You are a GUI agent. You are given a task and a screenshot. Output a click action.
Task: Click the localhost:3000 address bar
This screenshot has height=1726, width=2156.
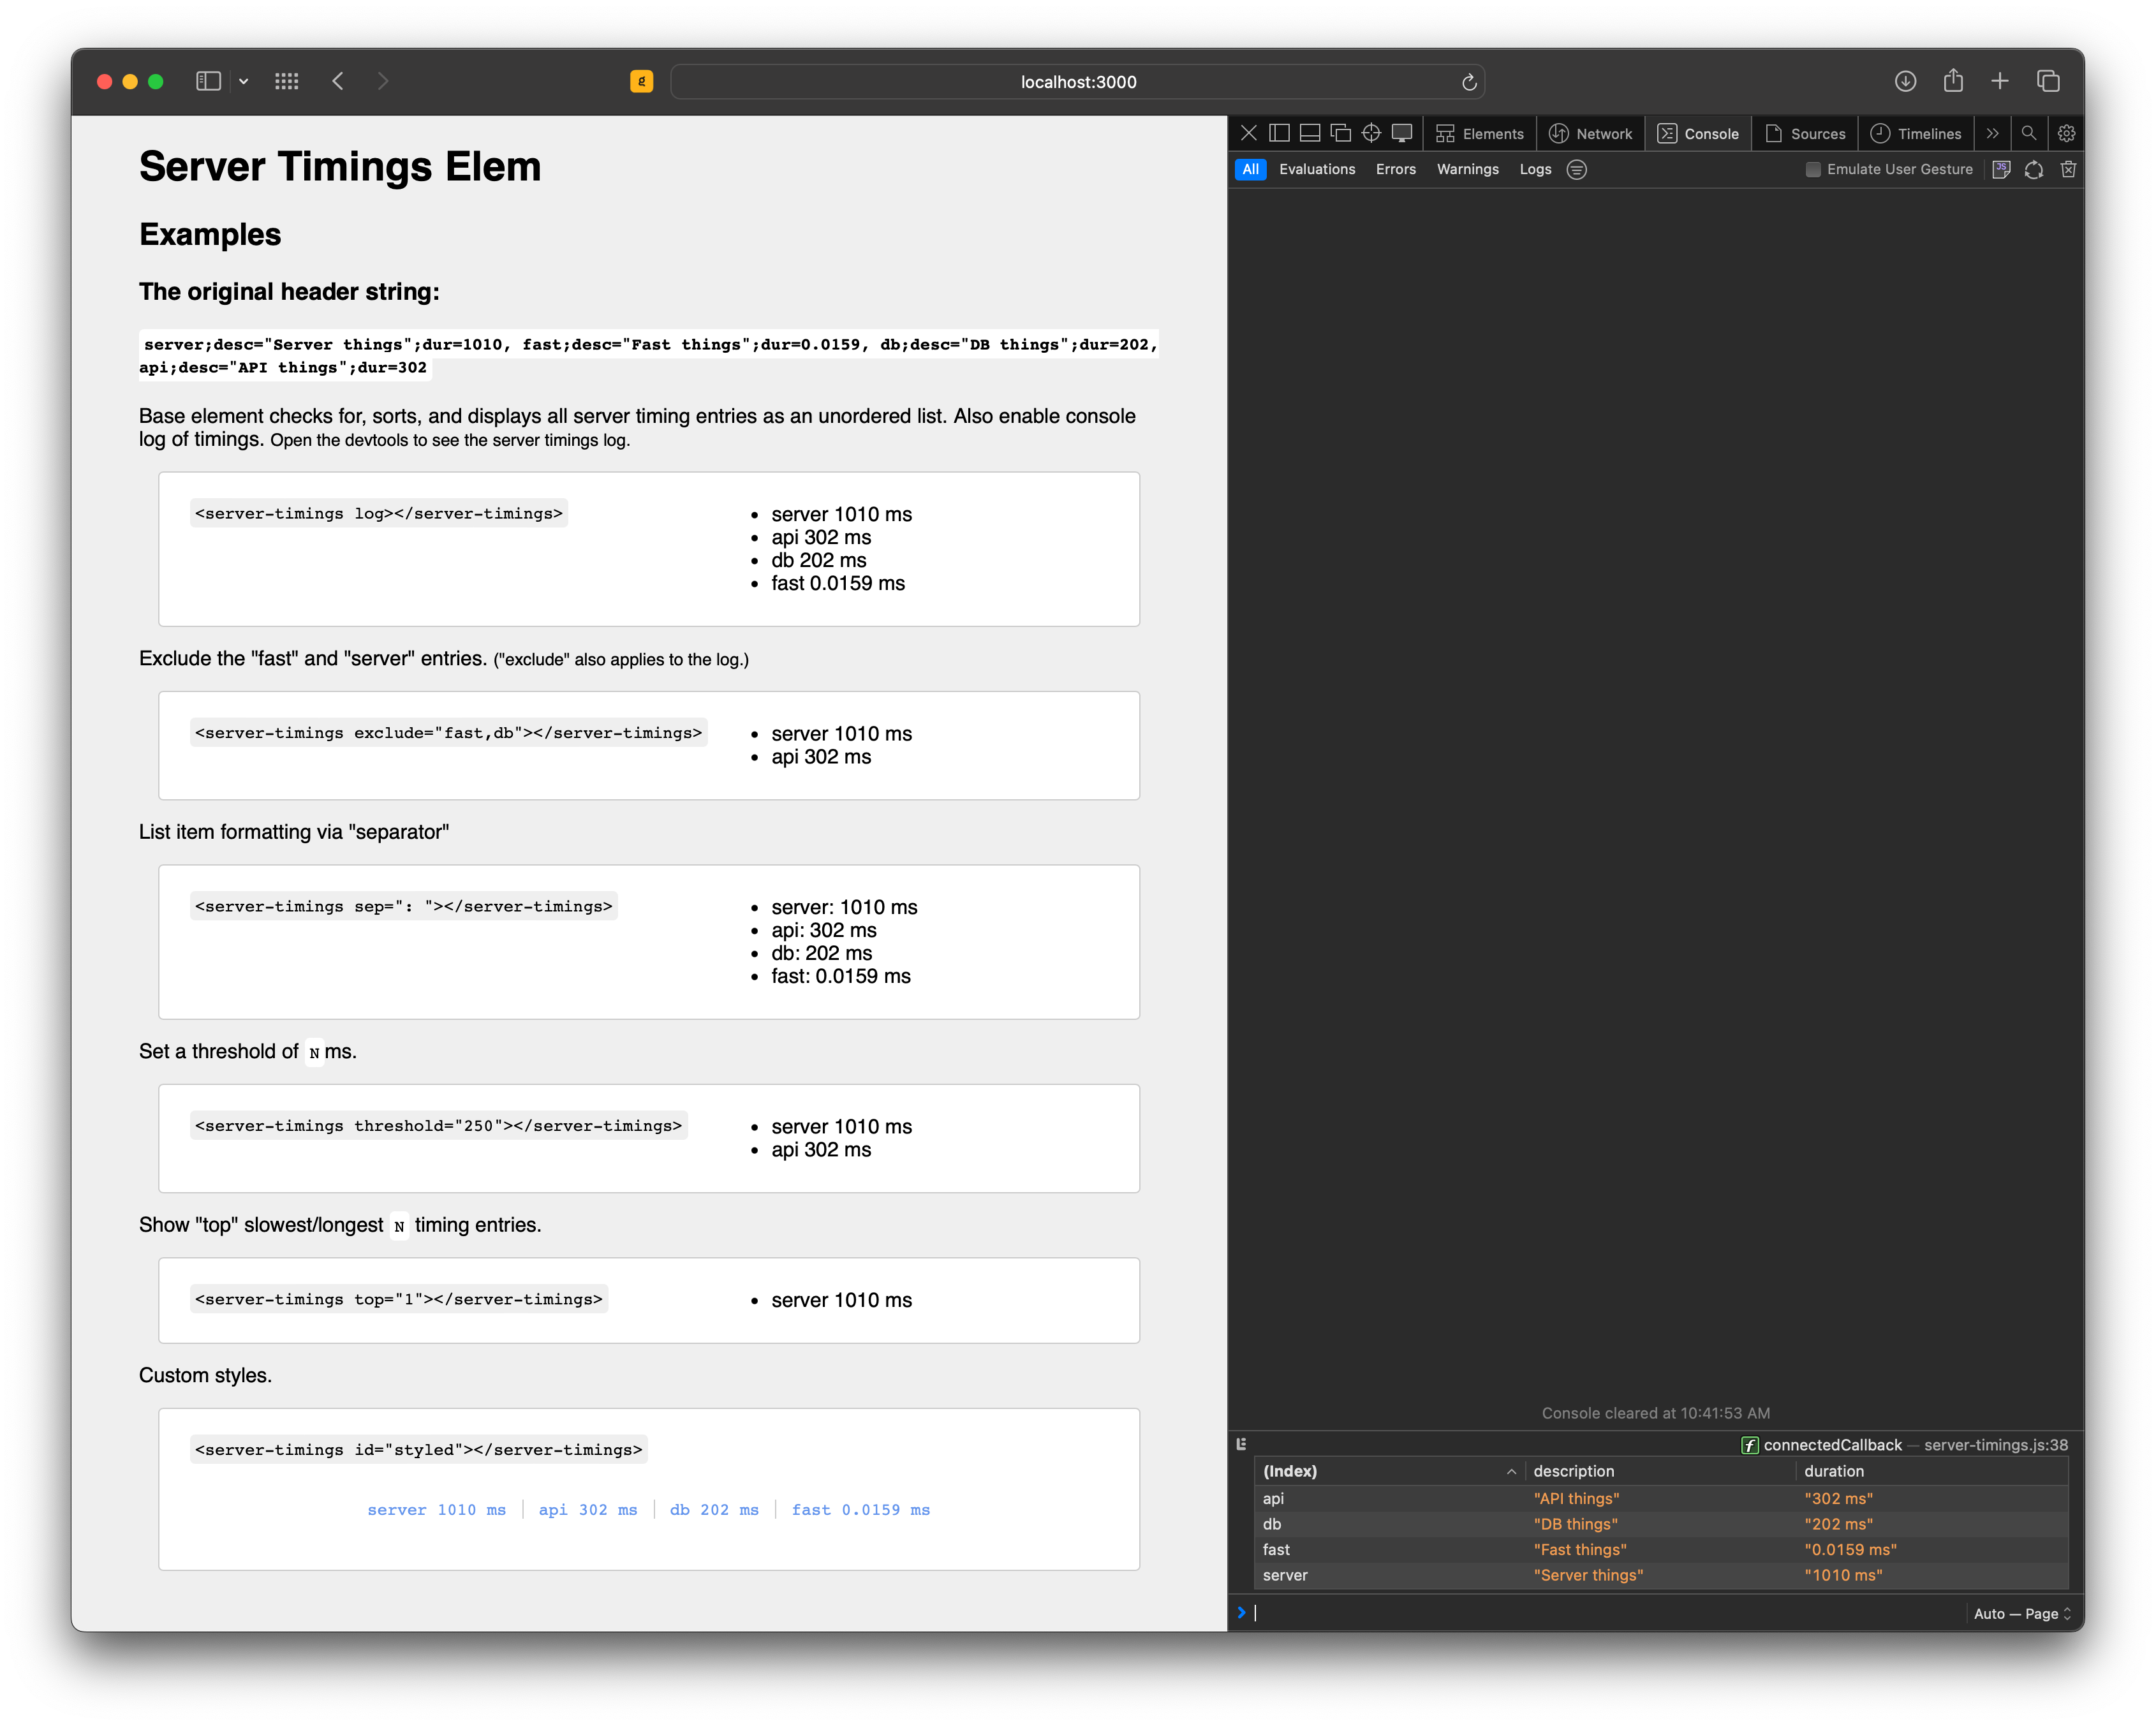click(1077, 82)
